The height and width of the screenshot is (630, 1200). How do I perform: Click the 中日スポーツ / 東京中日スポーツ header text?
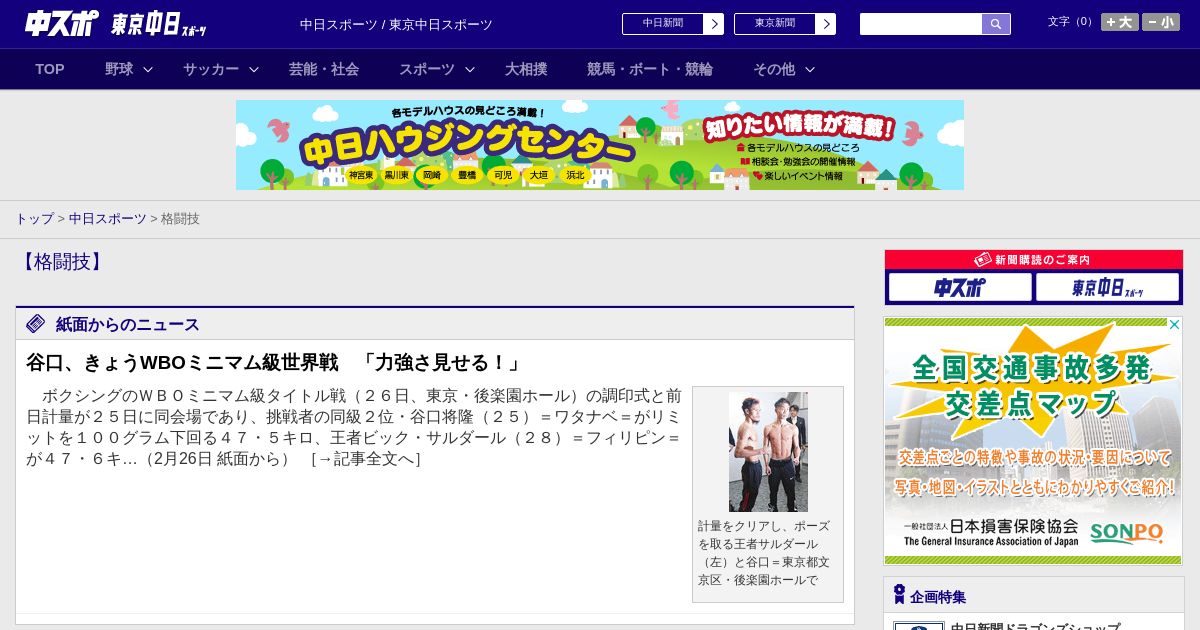[x=396, y=24]
